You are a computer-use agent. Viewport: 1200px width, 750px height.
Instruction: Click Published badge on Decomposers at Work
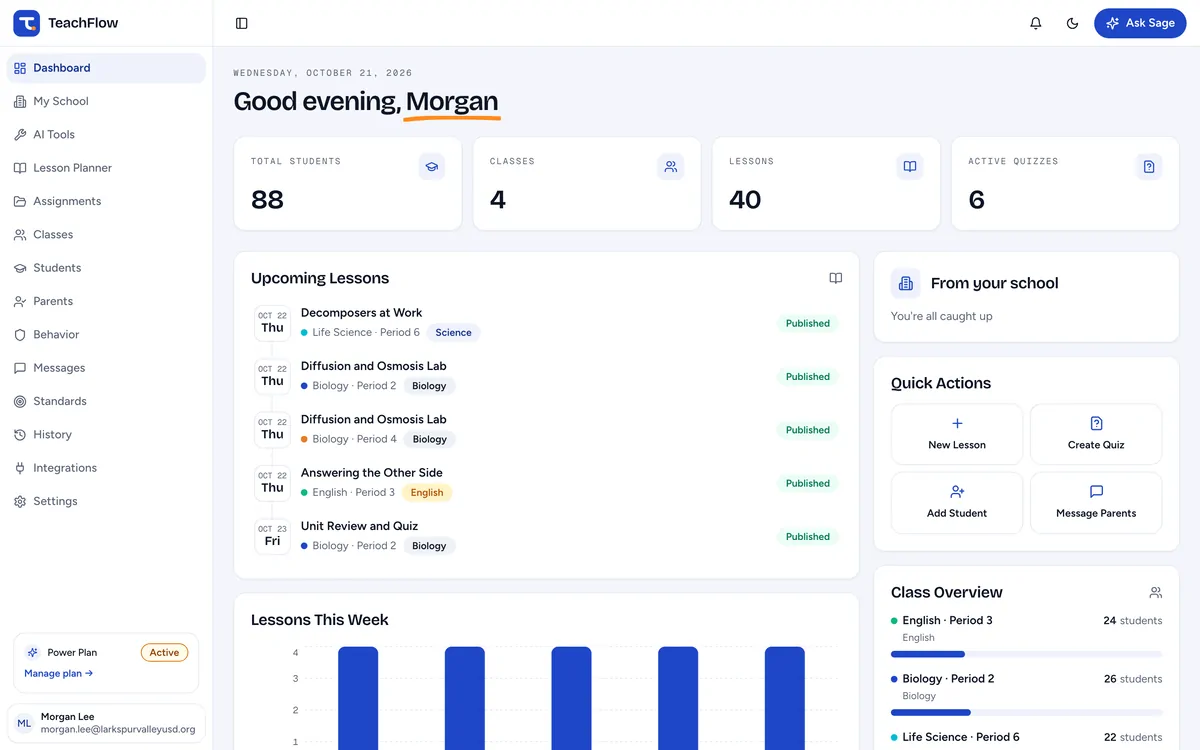808,324
